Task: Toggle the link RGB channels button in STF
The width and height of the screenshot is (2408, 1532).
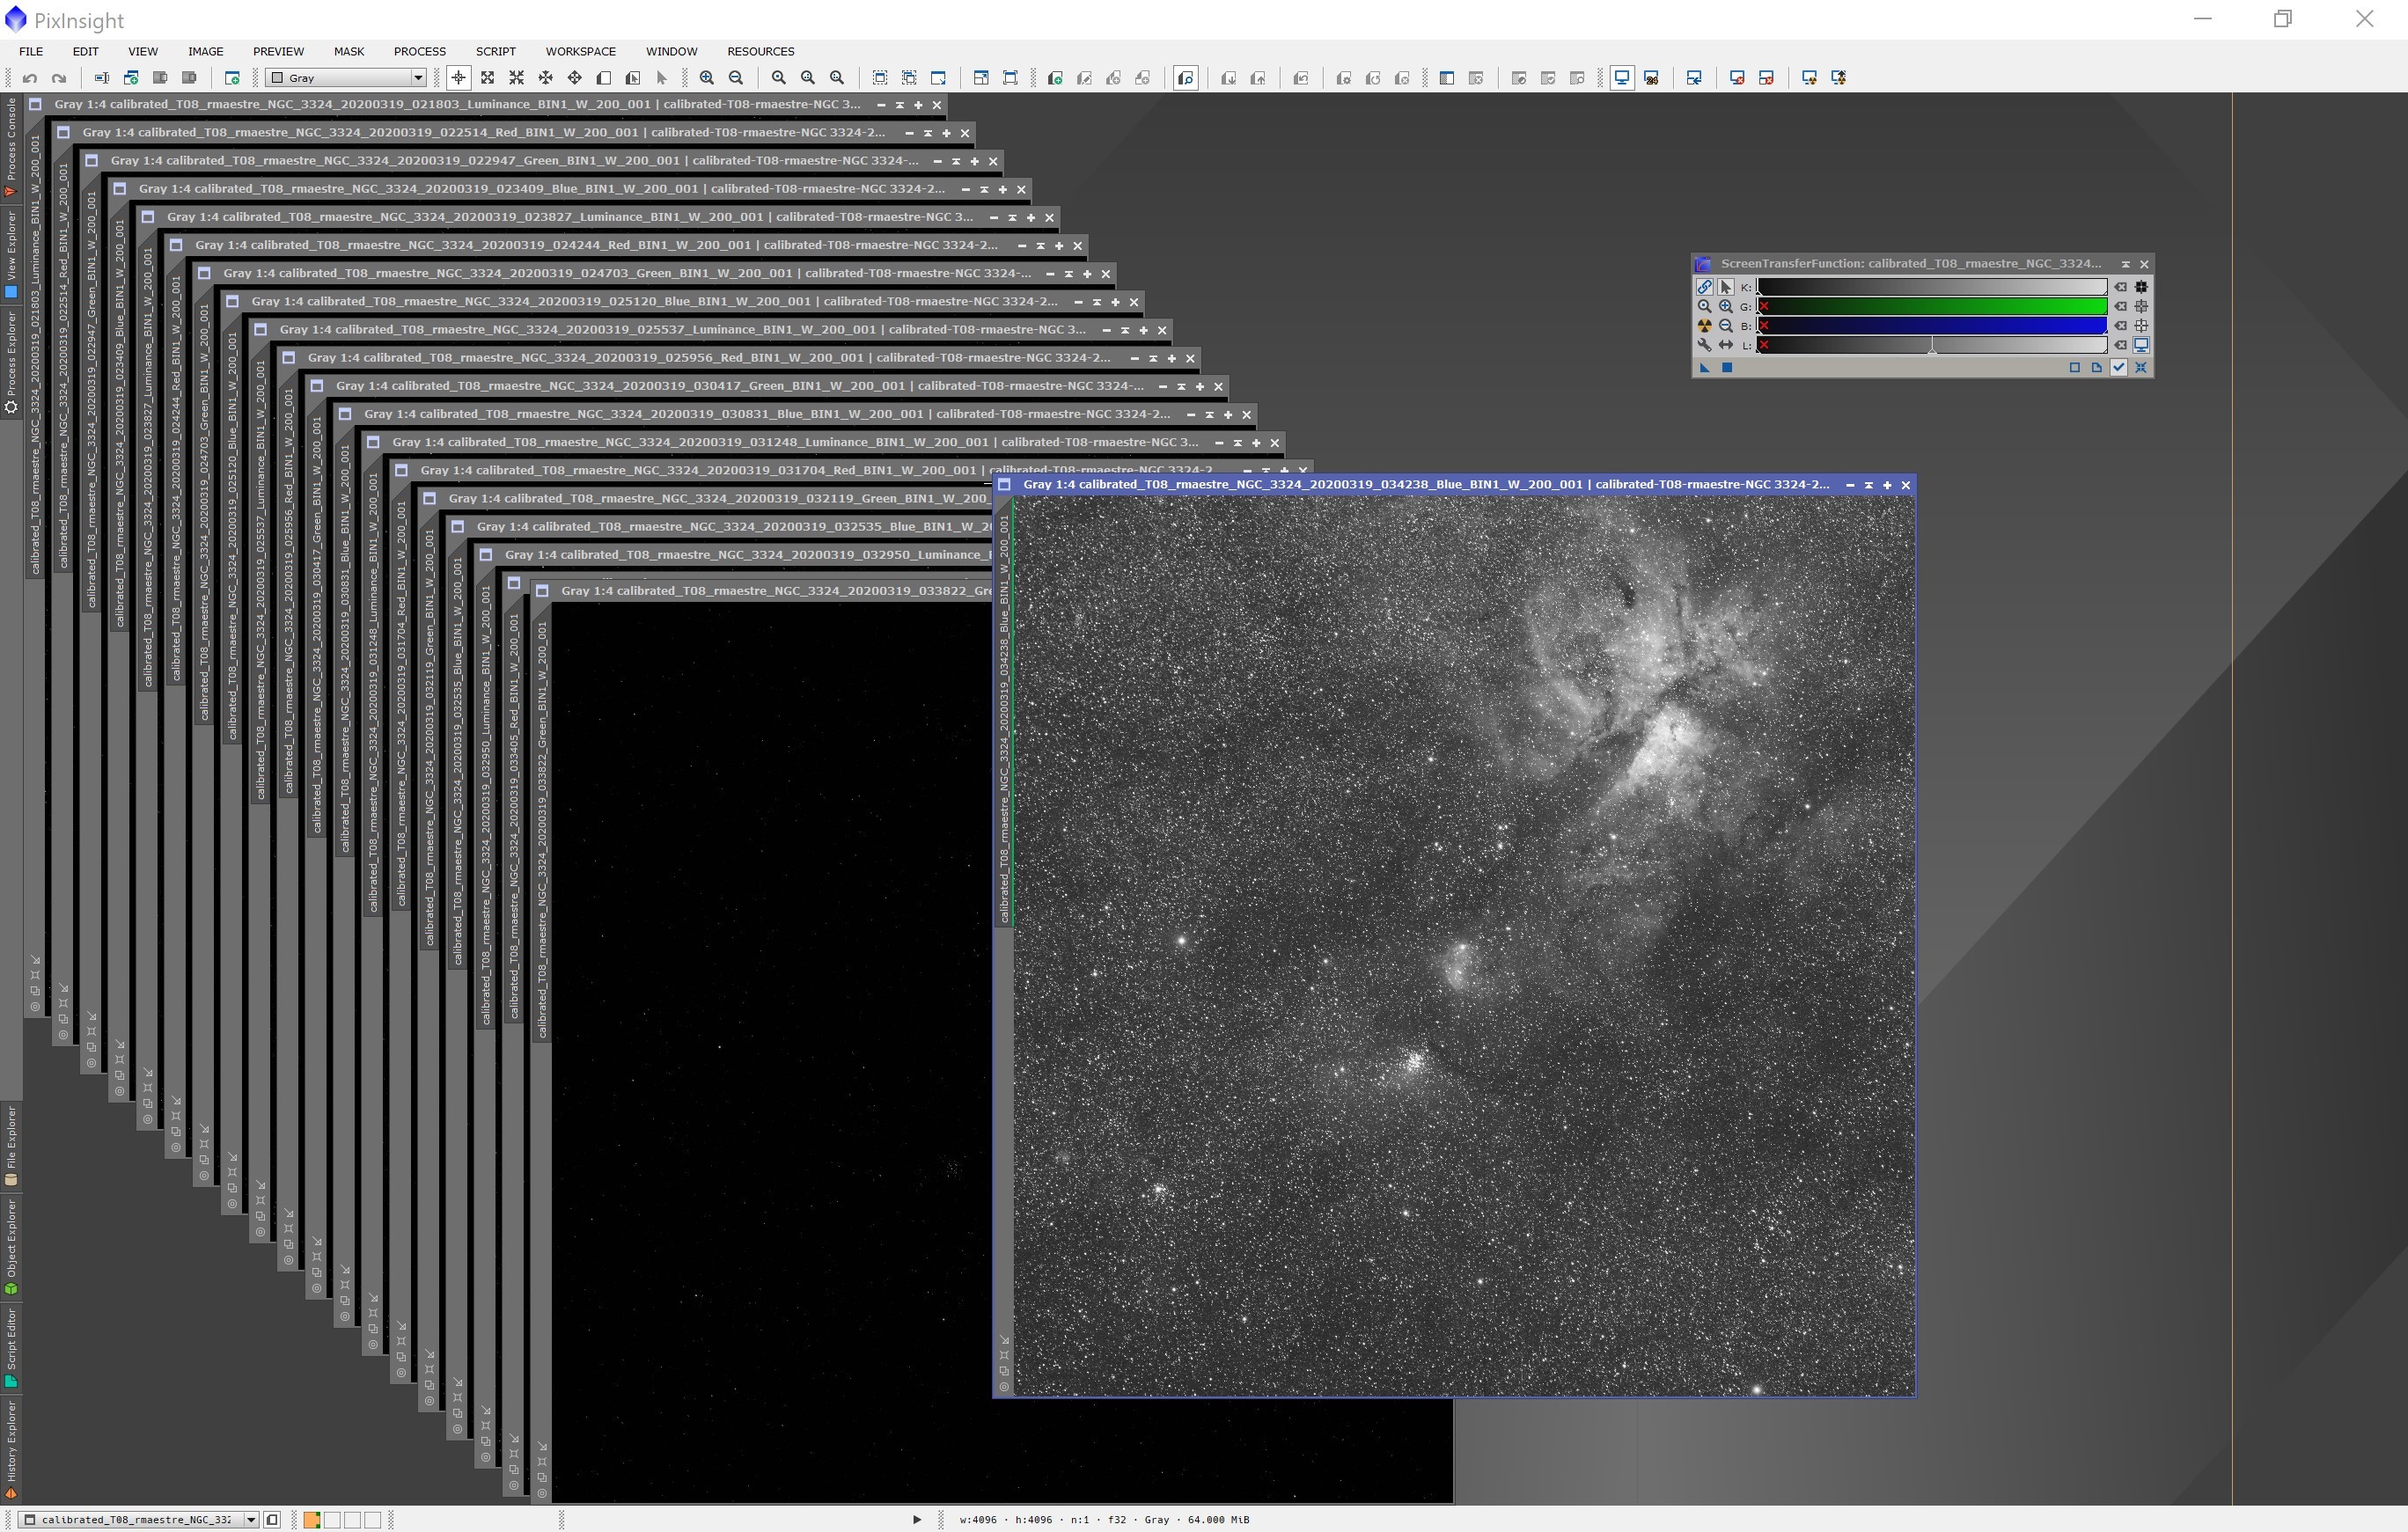Action: [x=1705, y=287]
